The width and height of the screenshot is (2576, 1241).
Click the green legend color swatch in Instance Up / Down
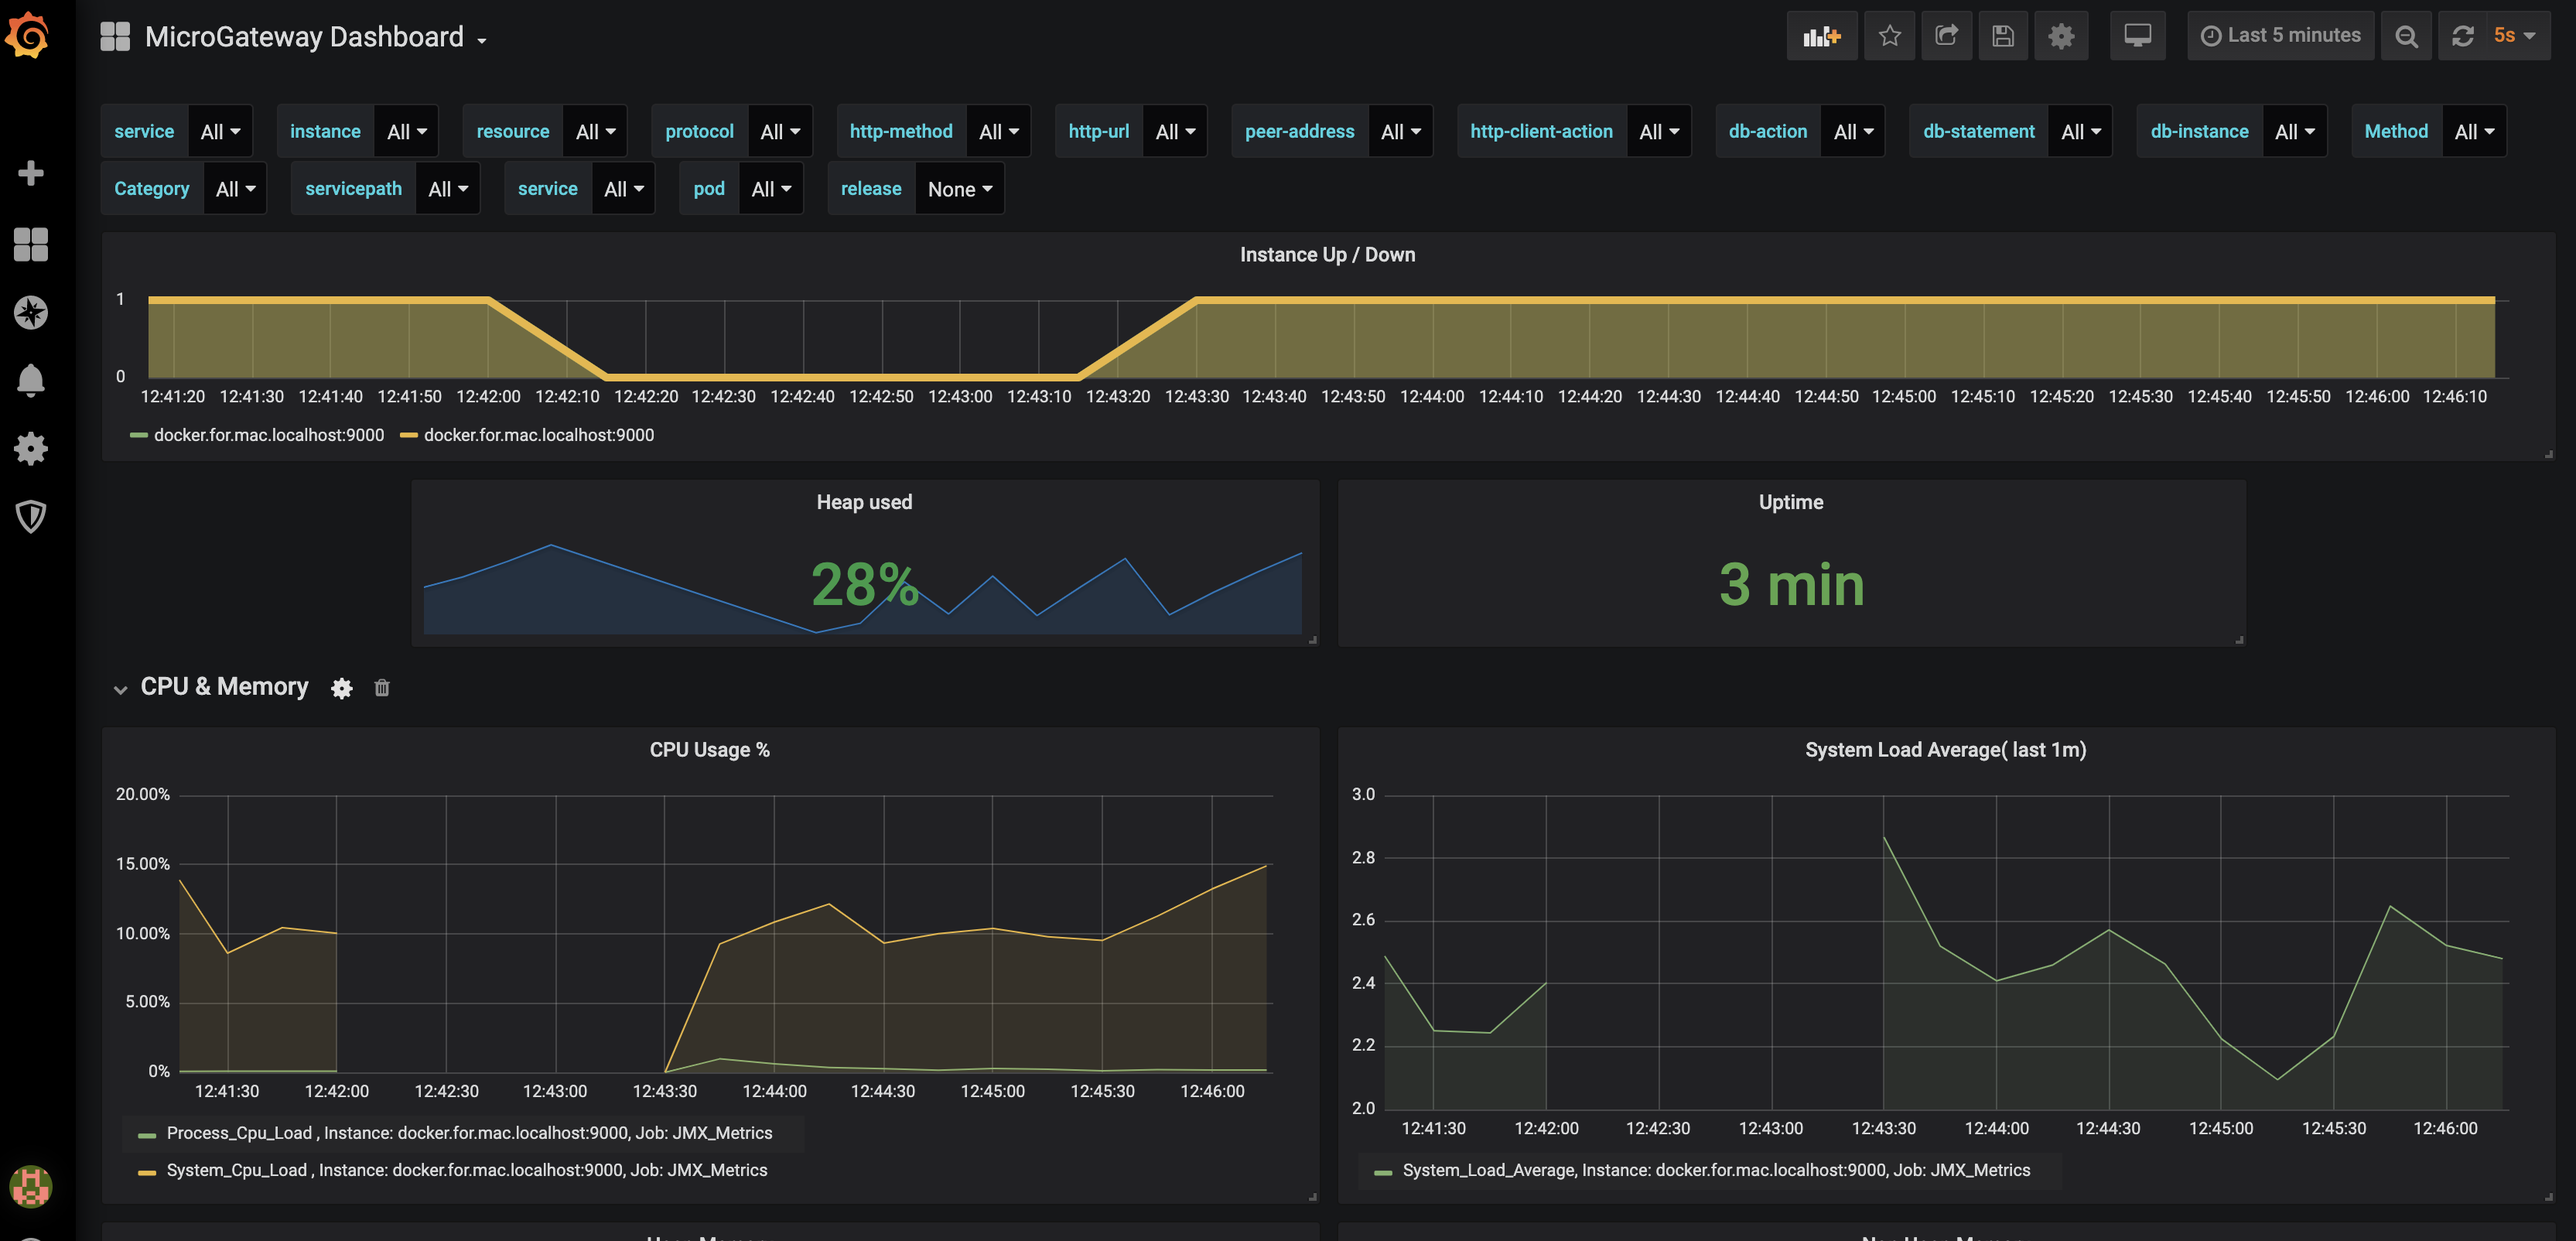click(139, 435)
